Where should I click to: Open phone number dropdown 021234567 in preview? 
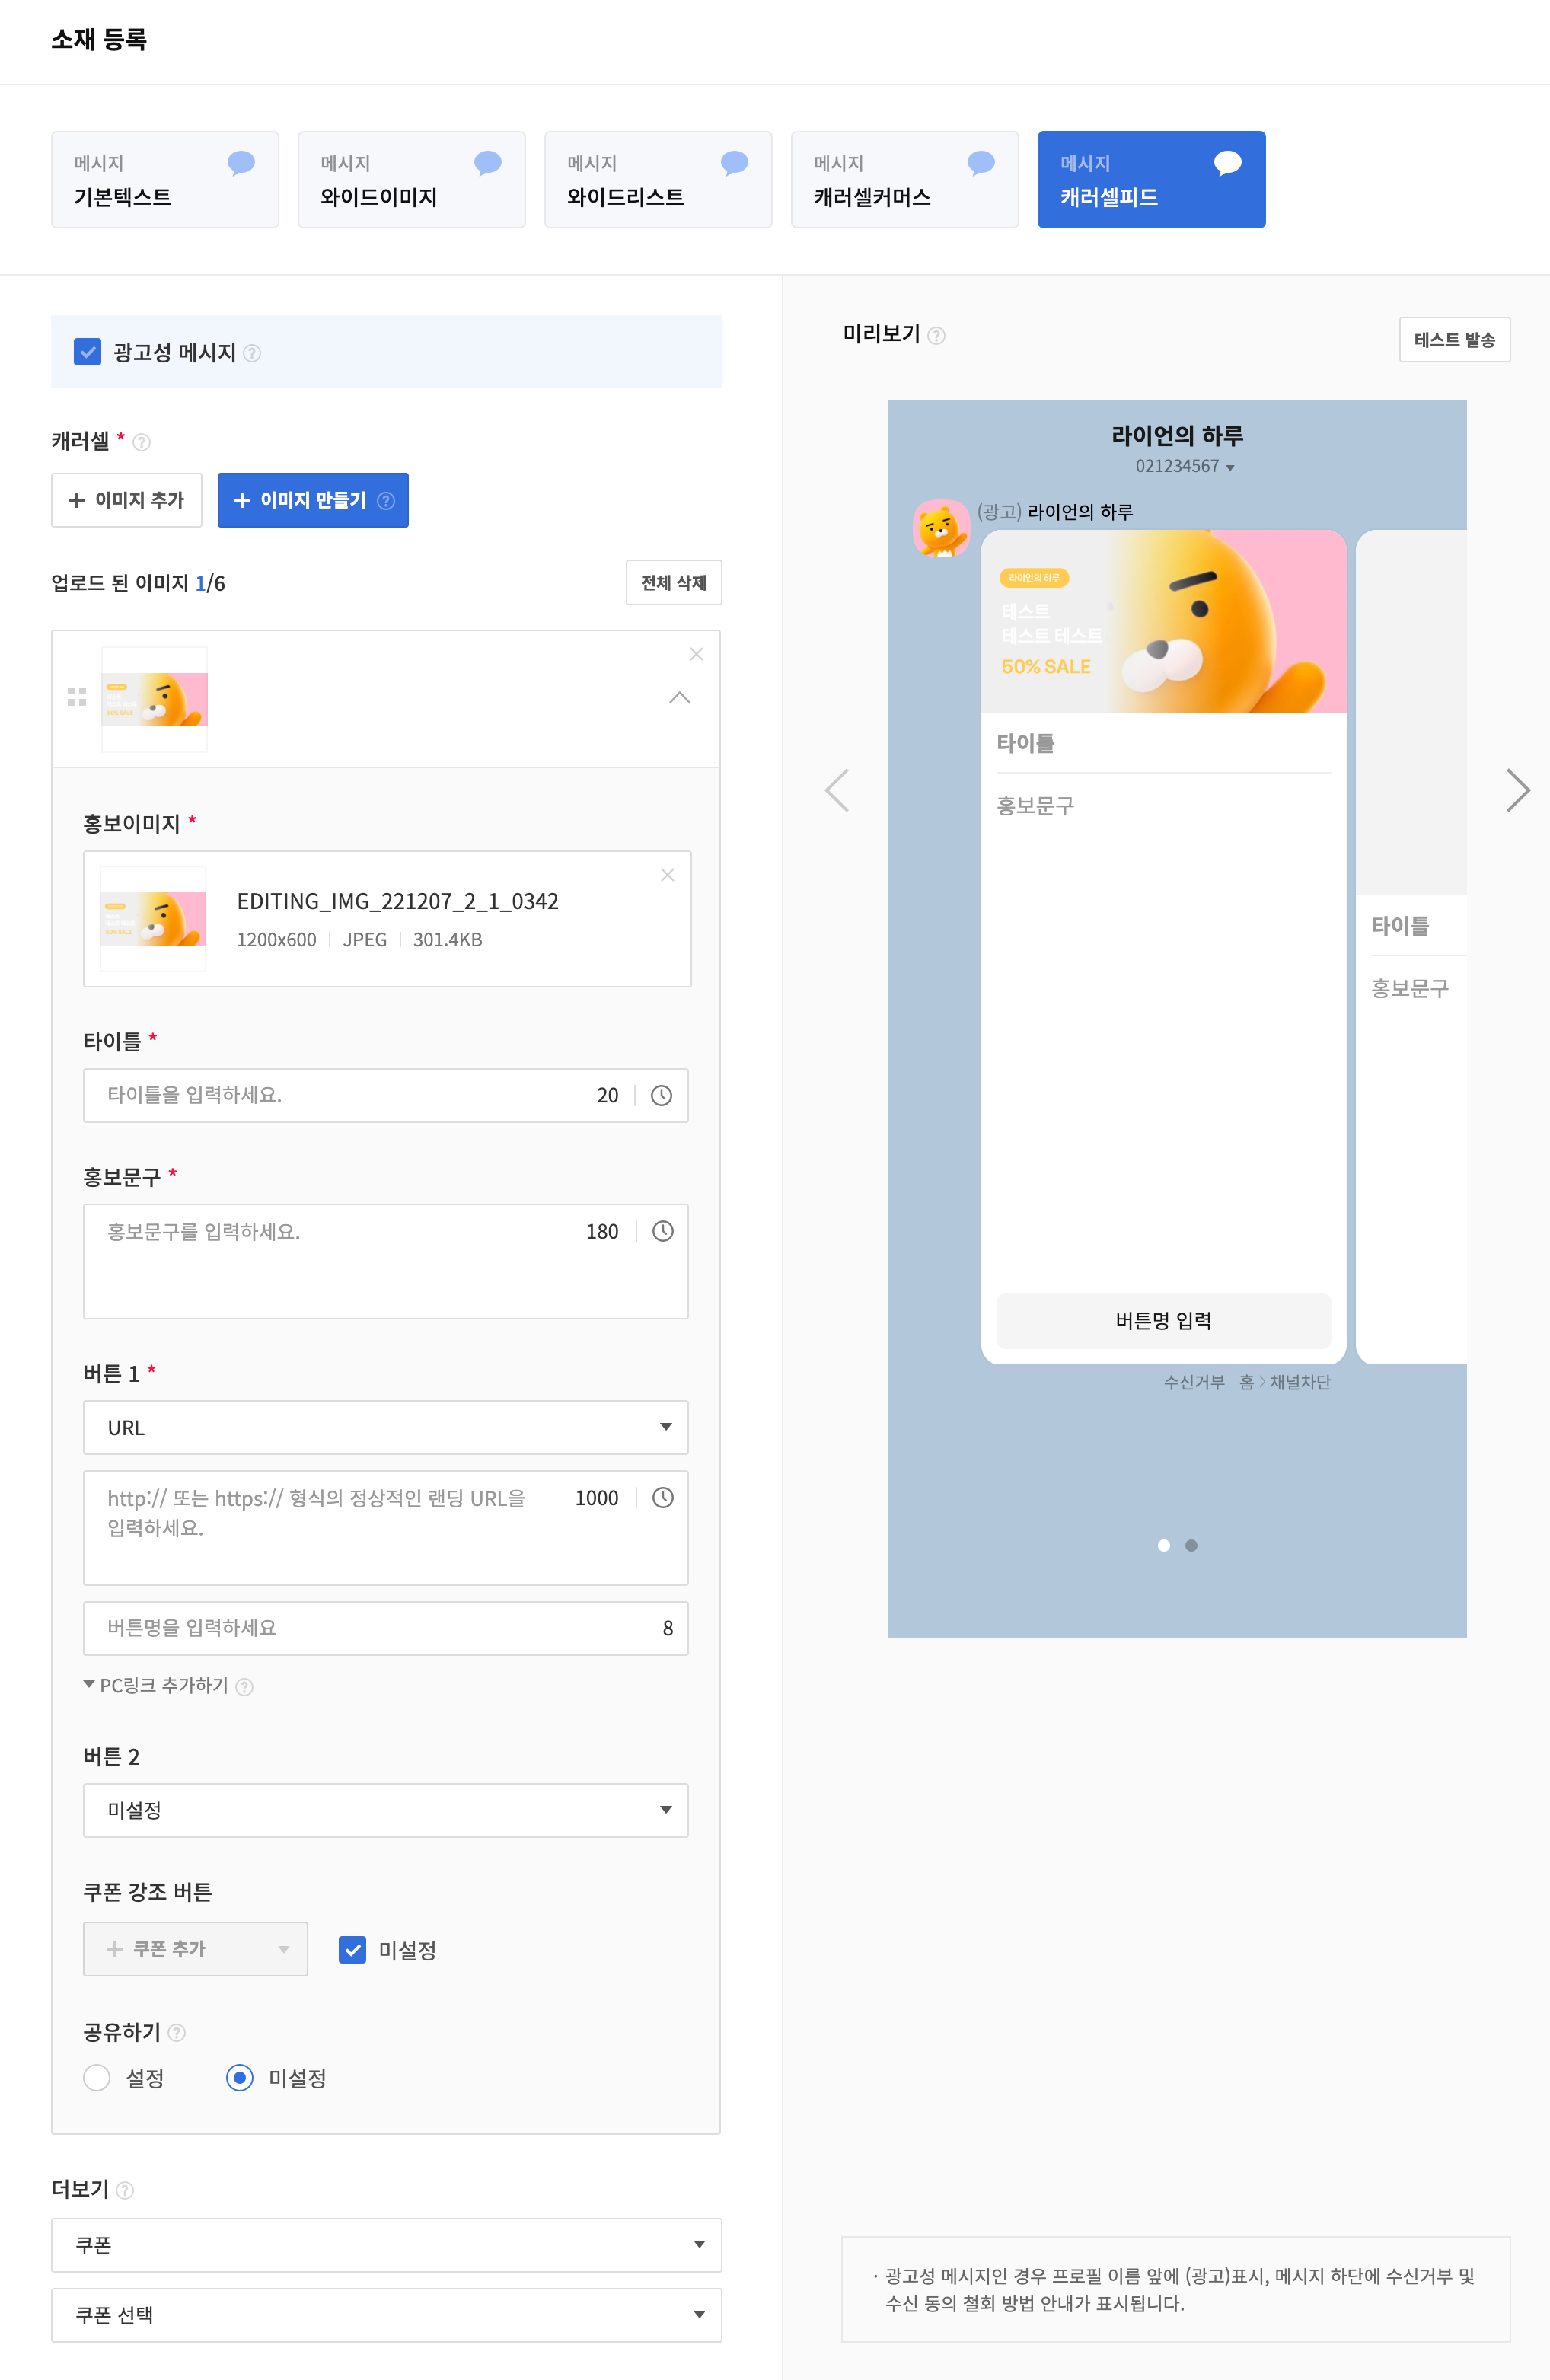(1185, 467)
